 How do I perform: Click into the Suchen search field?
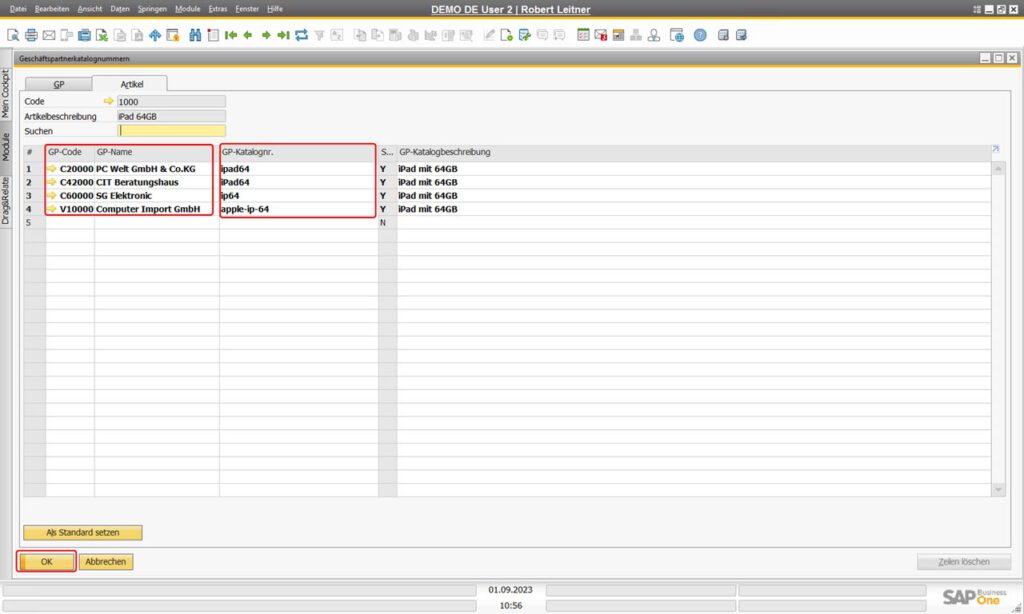tap(172, 131)
